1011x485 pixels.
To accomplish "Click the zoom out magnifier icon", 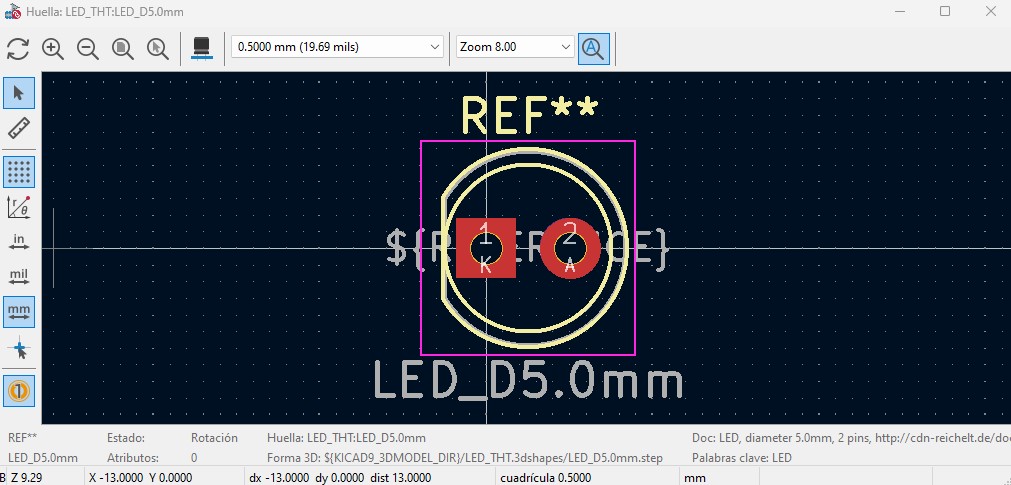I will tap(88, 48).
